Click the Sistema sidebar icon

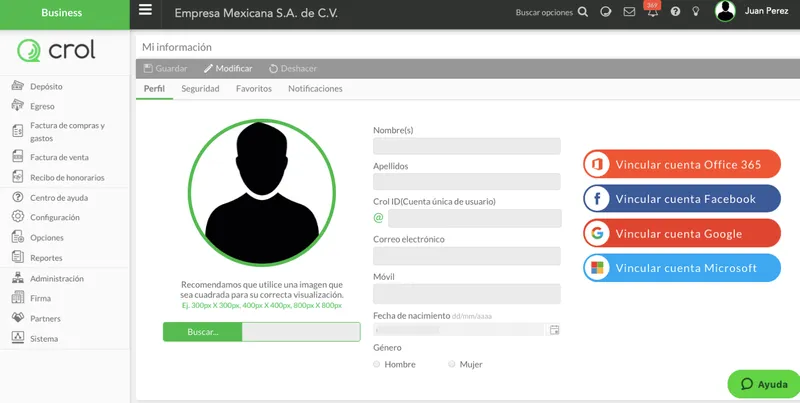coord(18,337)
